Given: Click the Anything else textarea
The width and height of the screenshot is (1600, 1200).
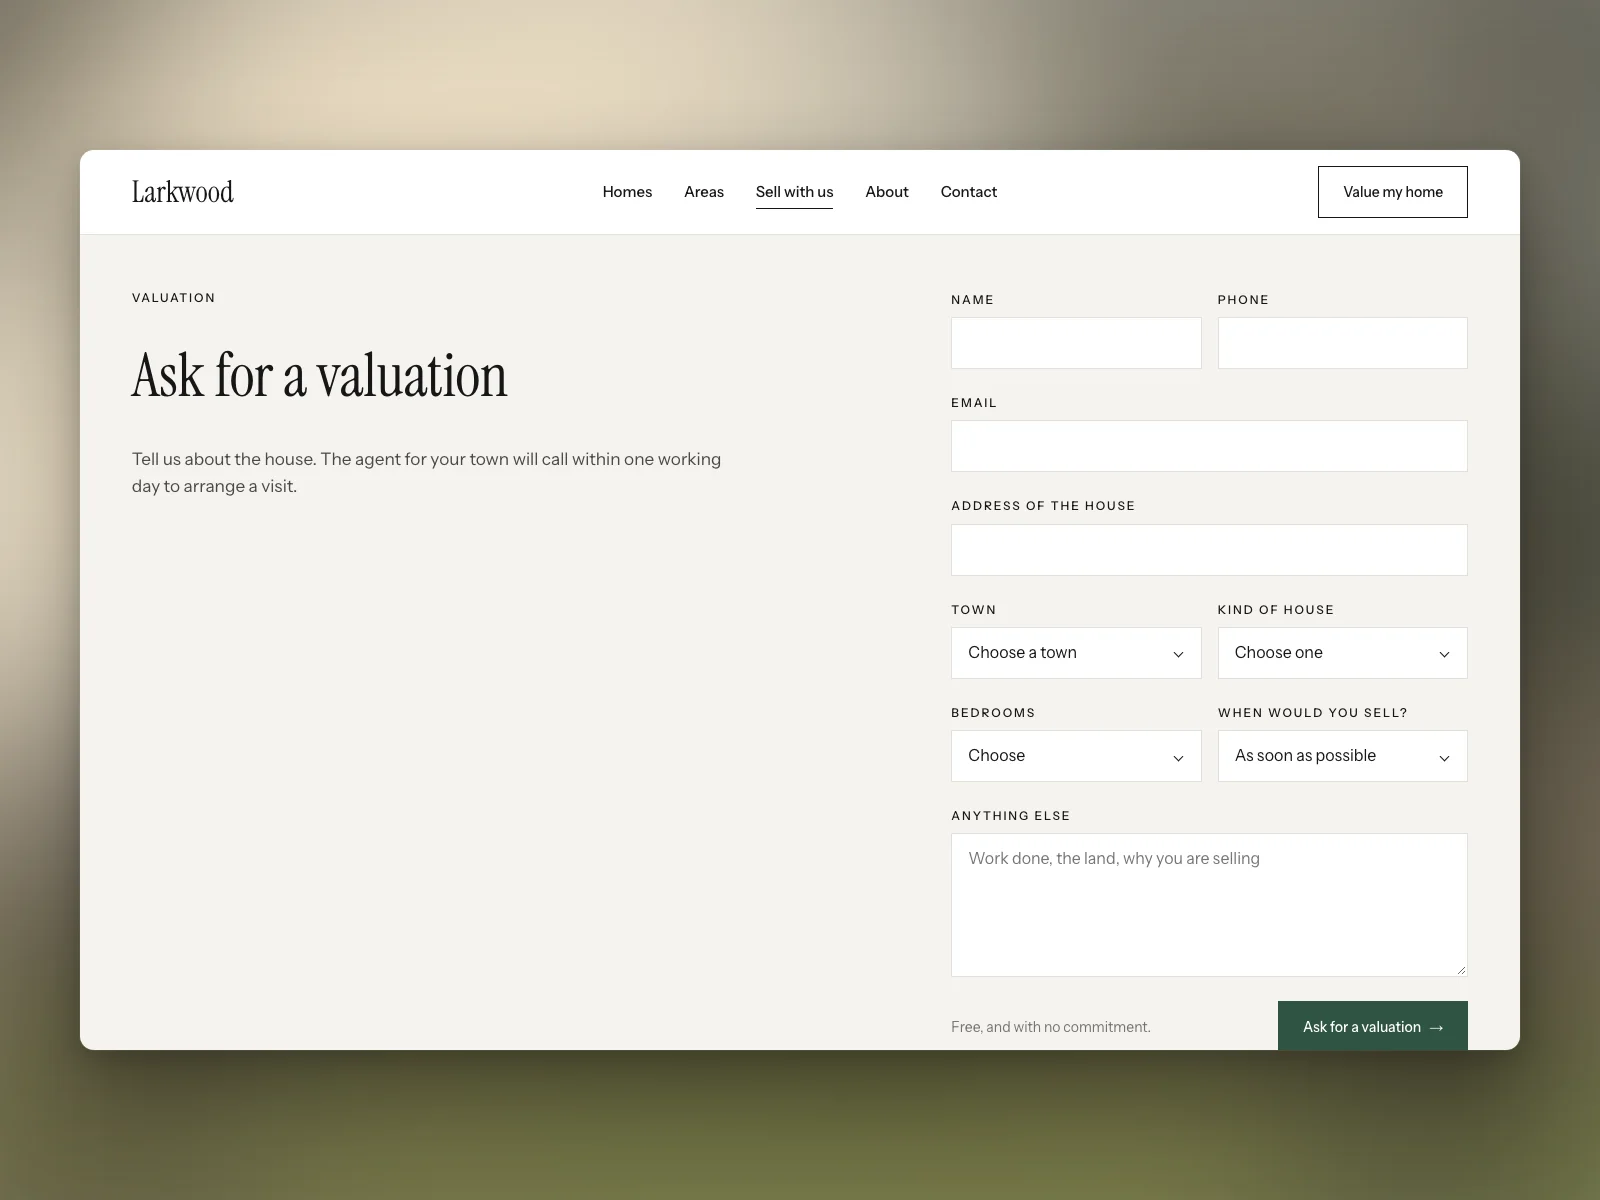Looking at the screenshot, I should point(1209,905).
